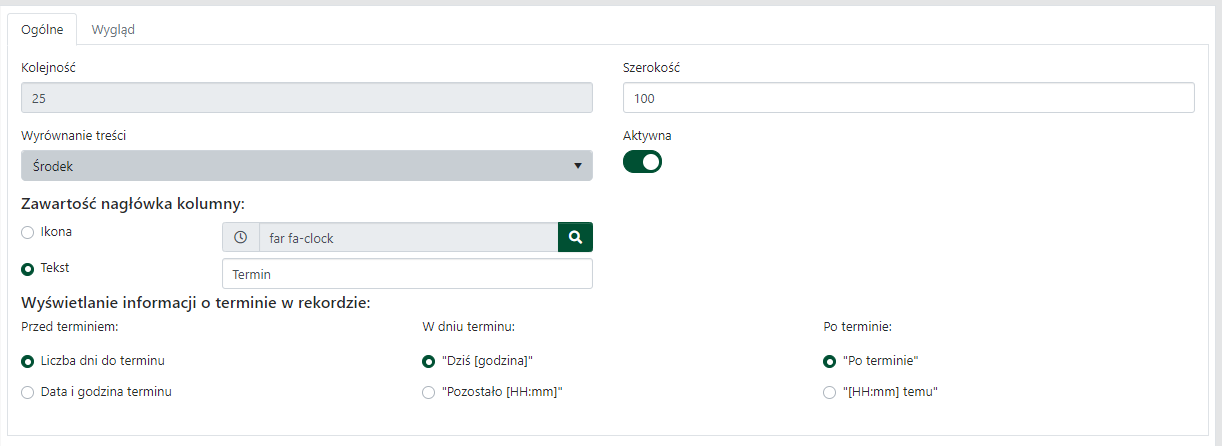Pick the "[HH:mm] temu" radio option

[829, 393]
